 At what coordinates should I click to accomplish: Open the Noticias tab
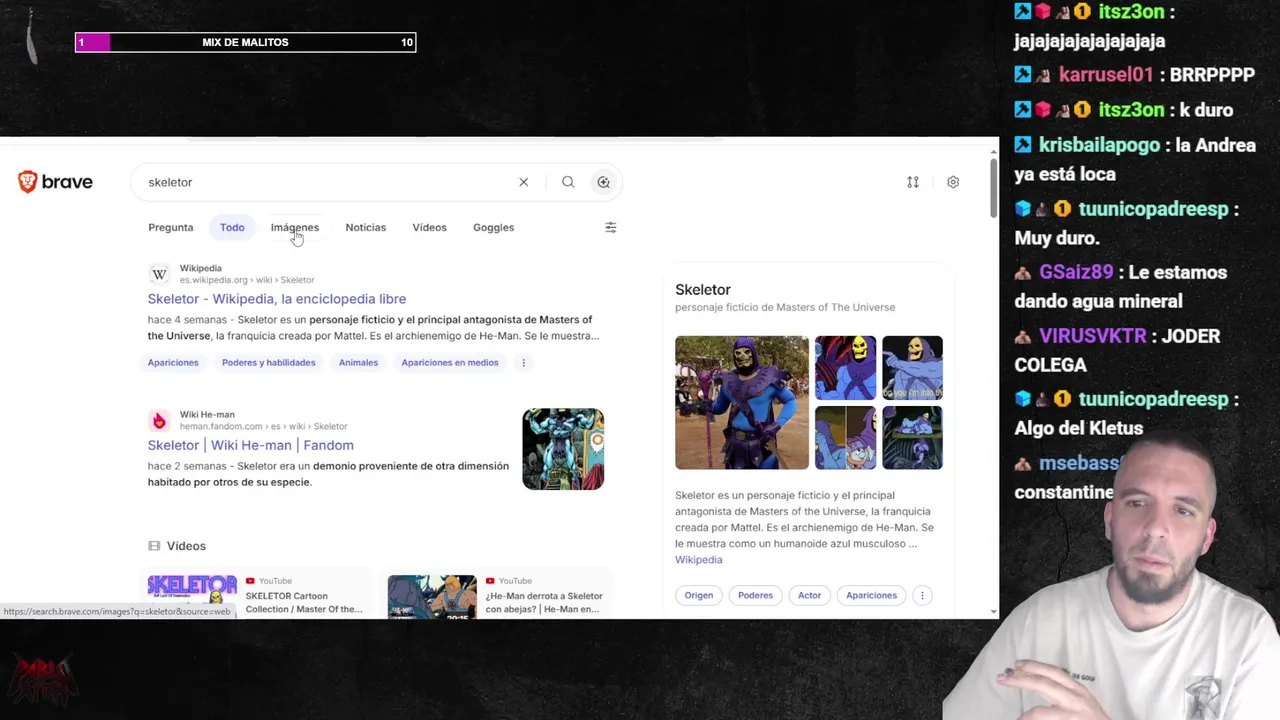click(x=365, y=227)
